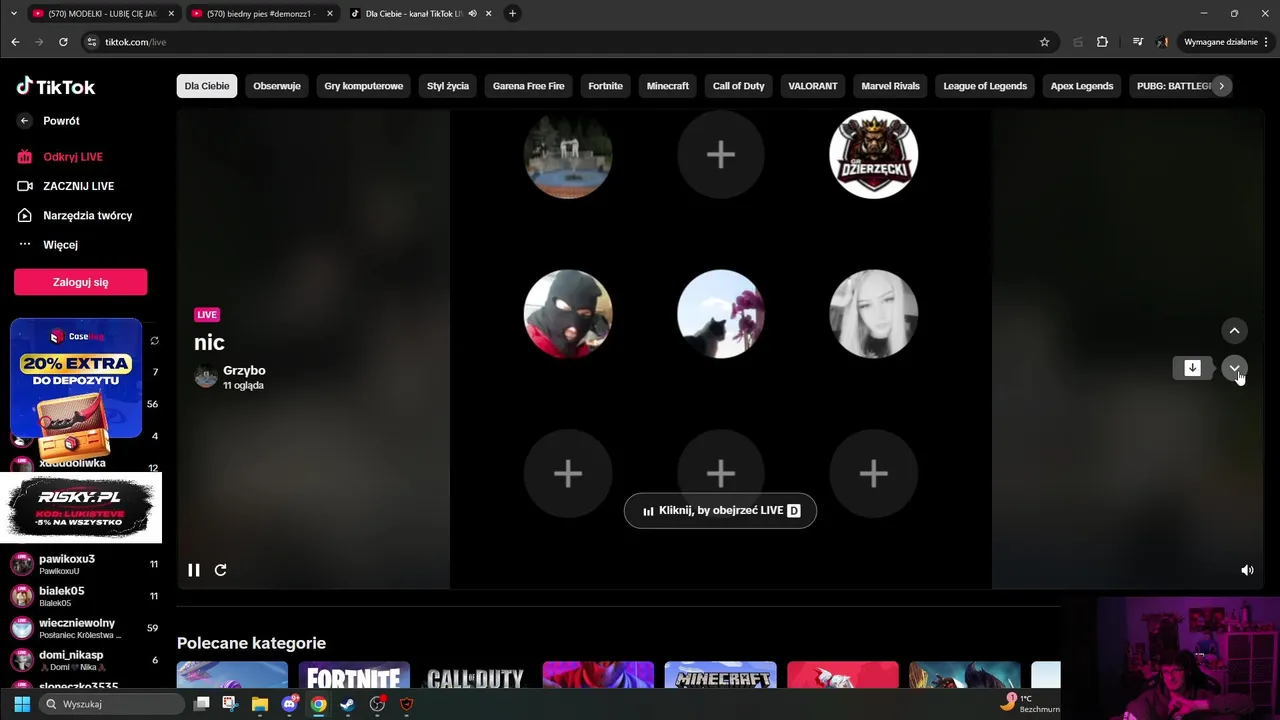Click the balaclava guest avatar
Screen dimensions: 1280x720
(568, 314)
